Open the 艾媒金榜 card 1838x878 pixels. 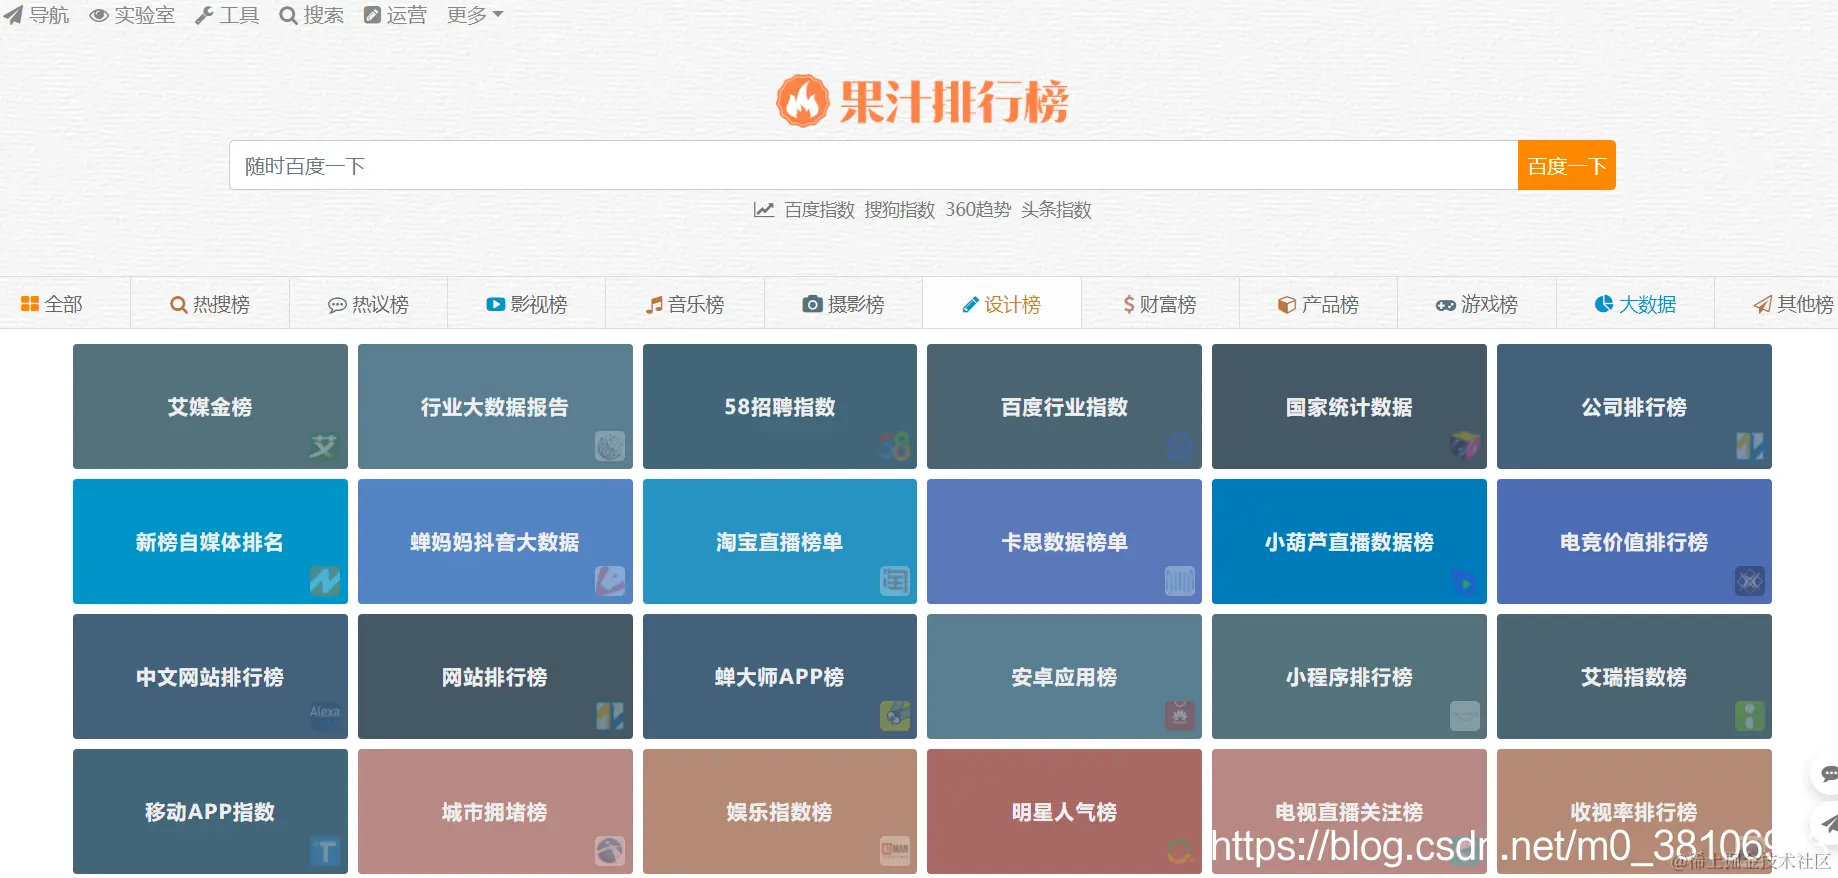(x=210, y=406)
